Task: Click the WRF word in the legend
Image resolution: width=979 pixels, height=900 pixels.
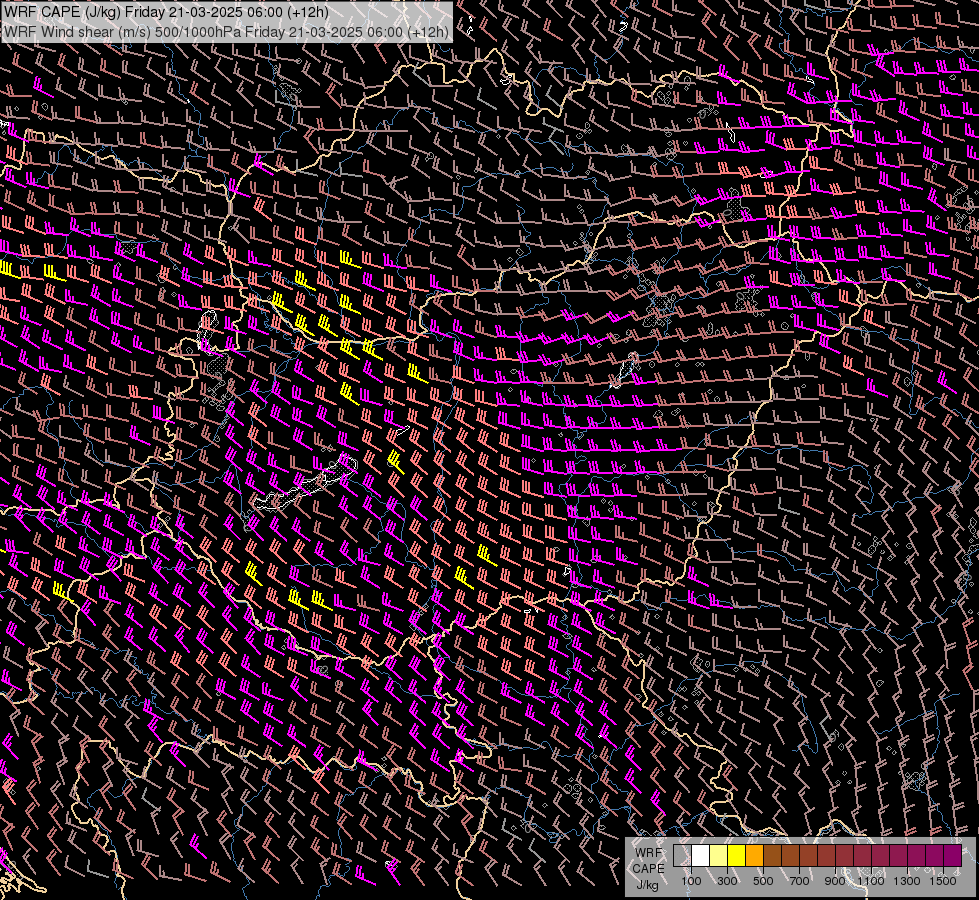Action: [x=648, y=853]
